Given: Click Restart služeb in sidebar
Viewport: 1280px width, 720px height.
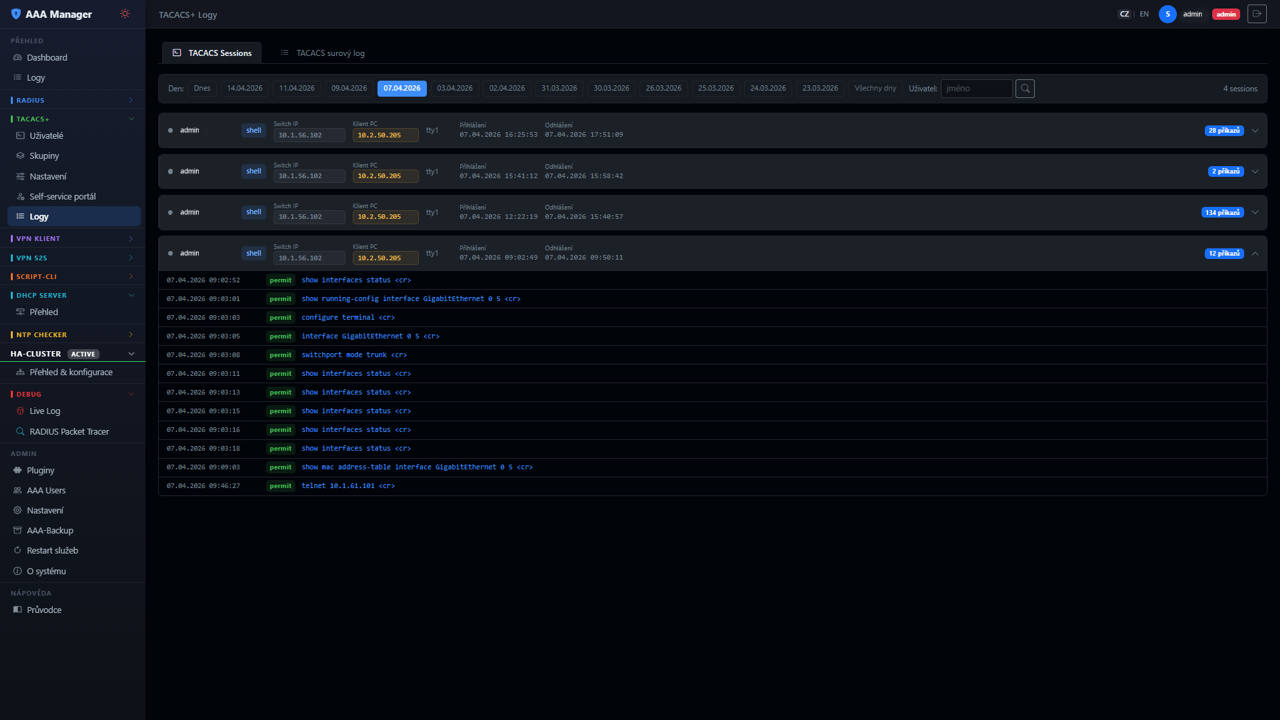Looking at the screenshot, I should click(x=52, y=551).
